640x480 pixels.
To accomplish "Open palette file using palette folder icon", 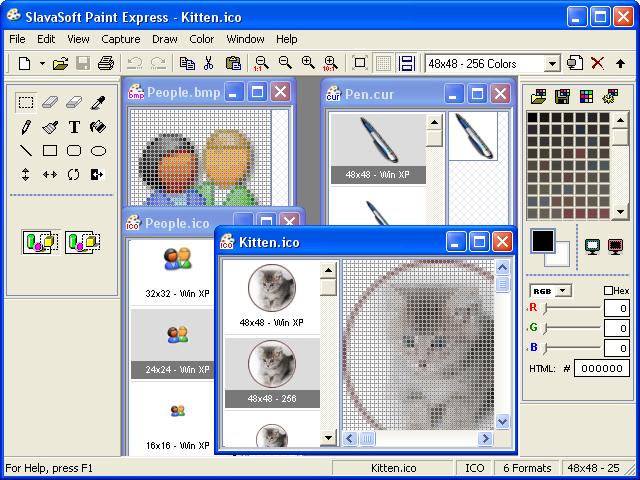I will (539, 97).
